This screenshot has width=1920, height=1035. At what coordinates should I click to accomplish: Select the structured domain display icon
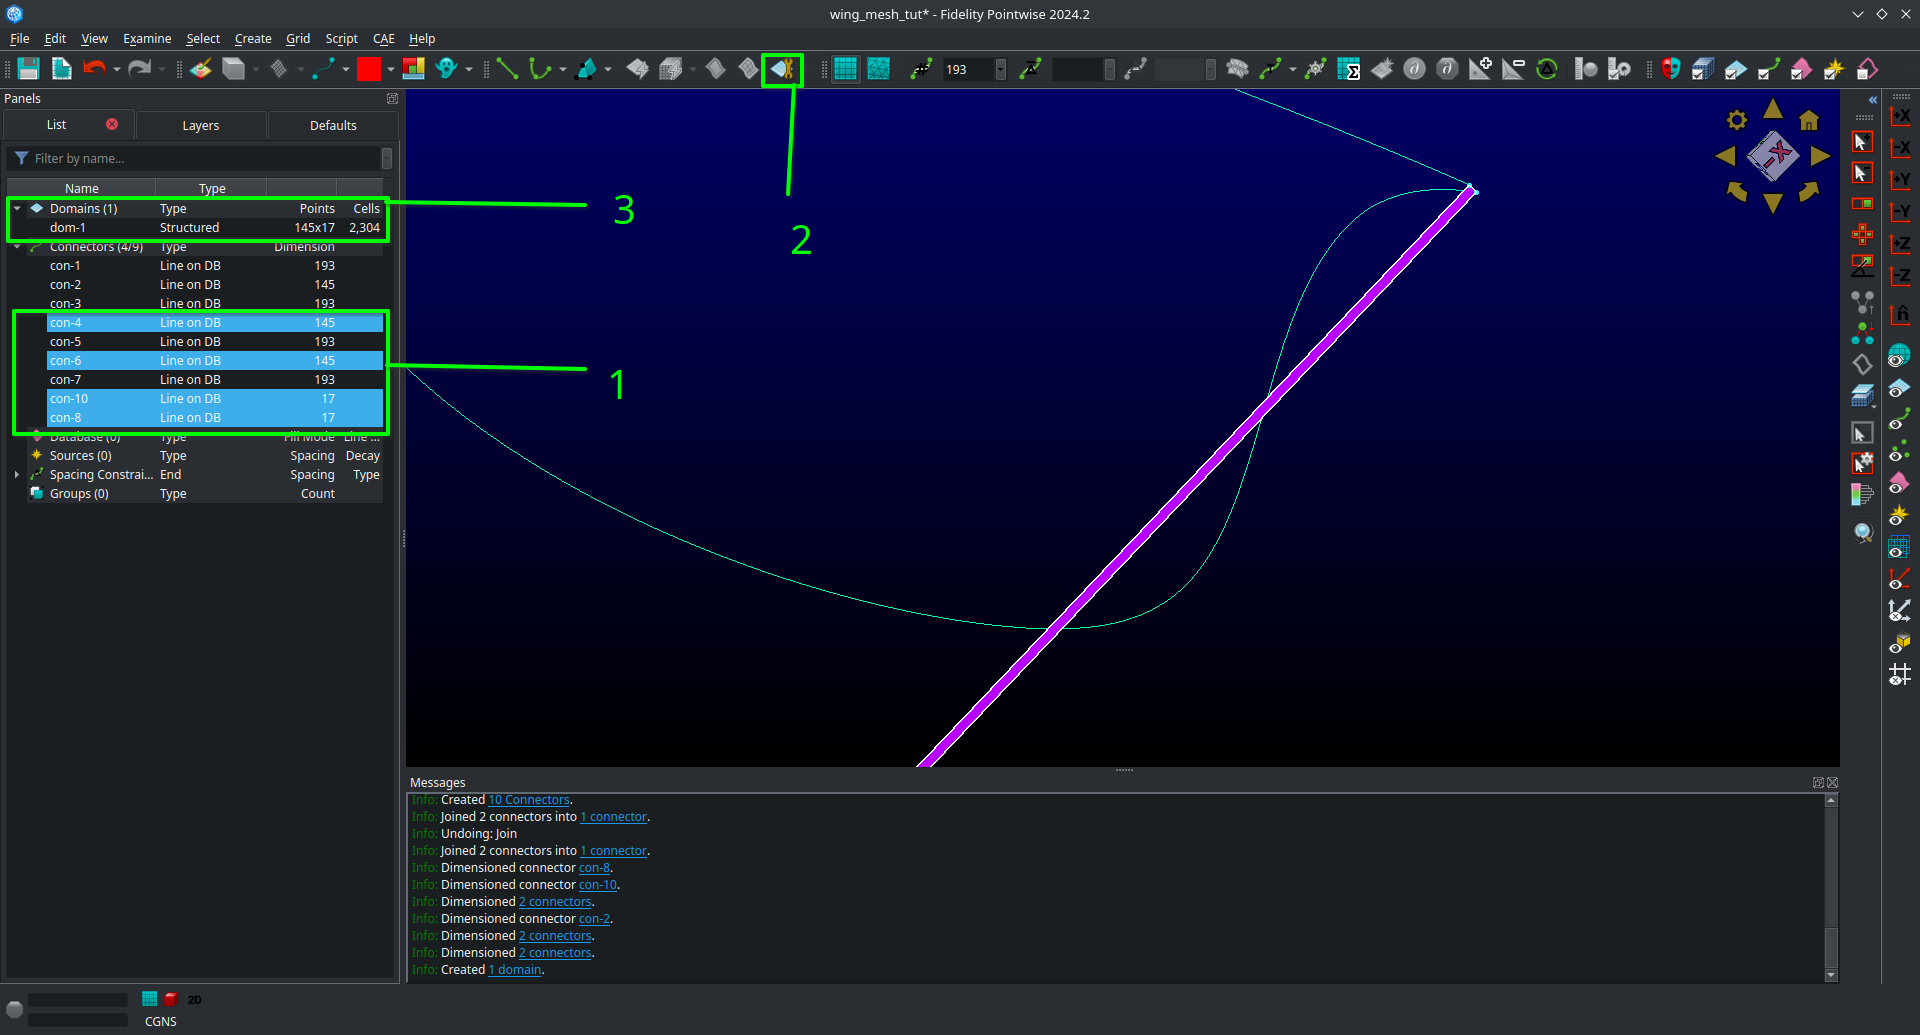(845, 69)
